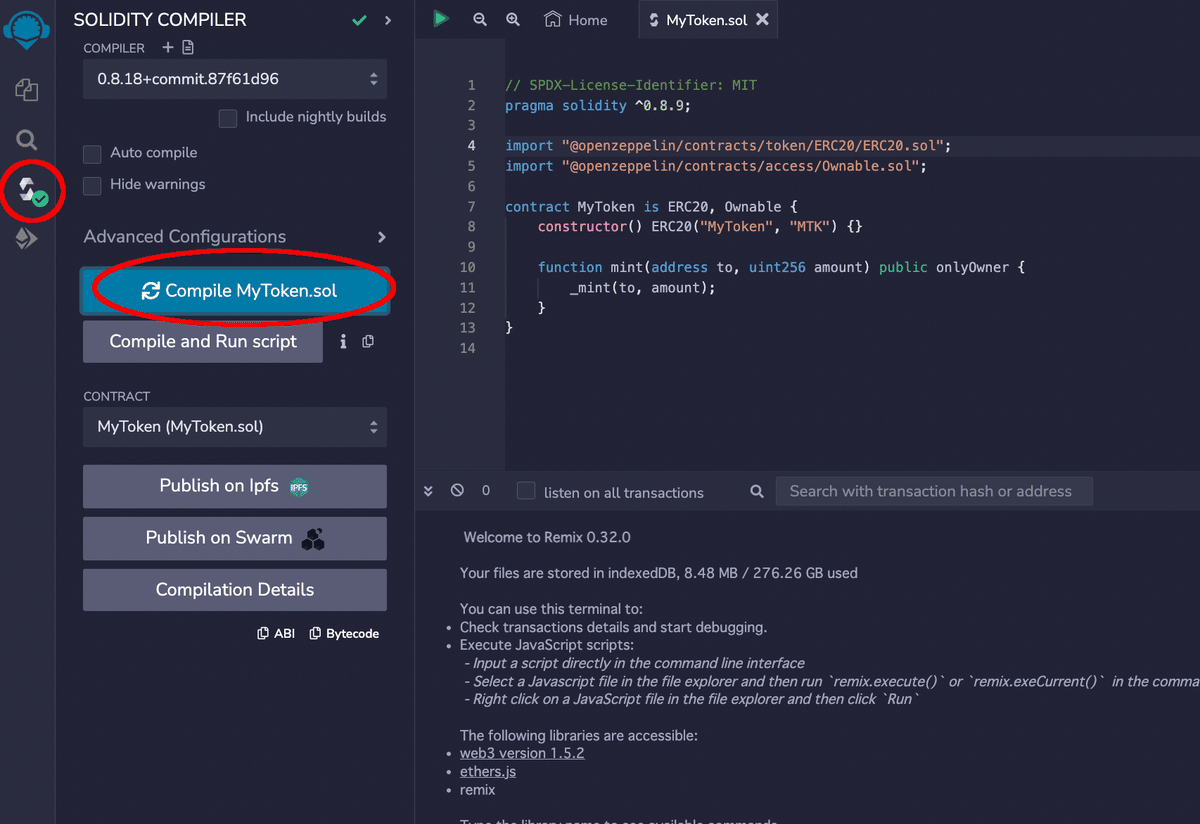Image resolution: width=1200 pixels, height=824 pixels.
Task: Click the Welcome to Remix 0.32.0 text
Action: pos(547,537)
